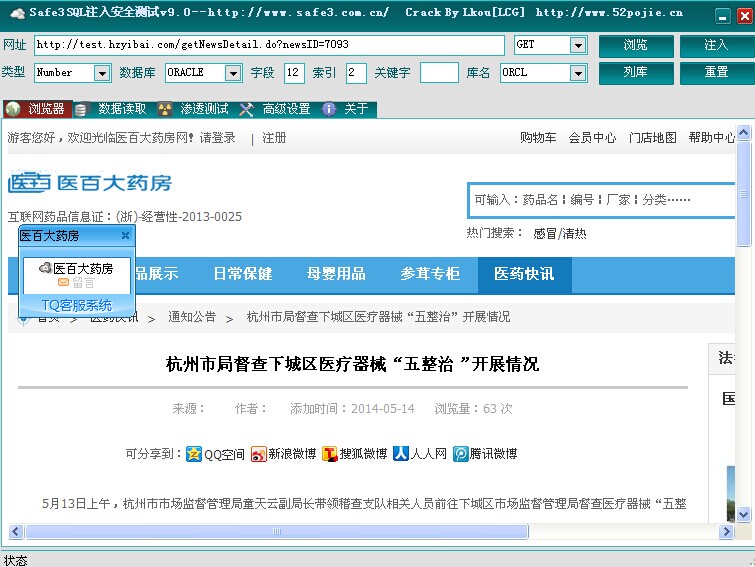Click the 网址 URL input field
This screenshot has height=567, width=755.
(x=269, y=45)
